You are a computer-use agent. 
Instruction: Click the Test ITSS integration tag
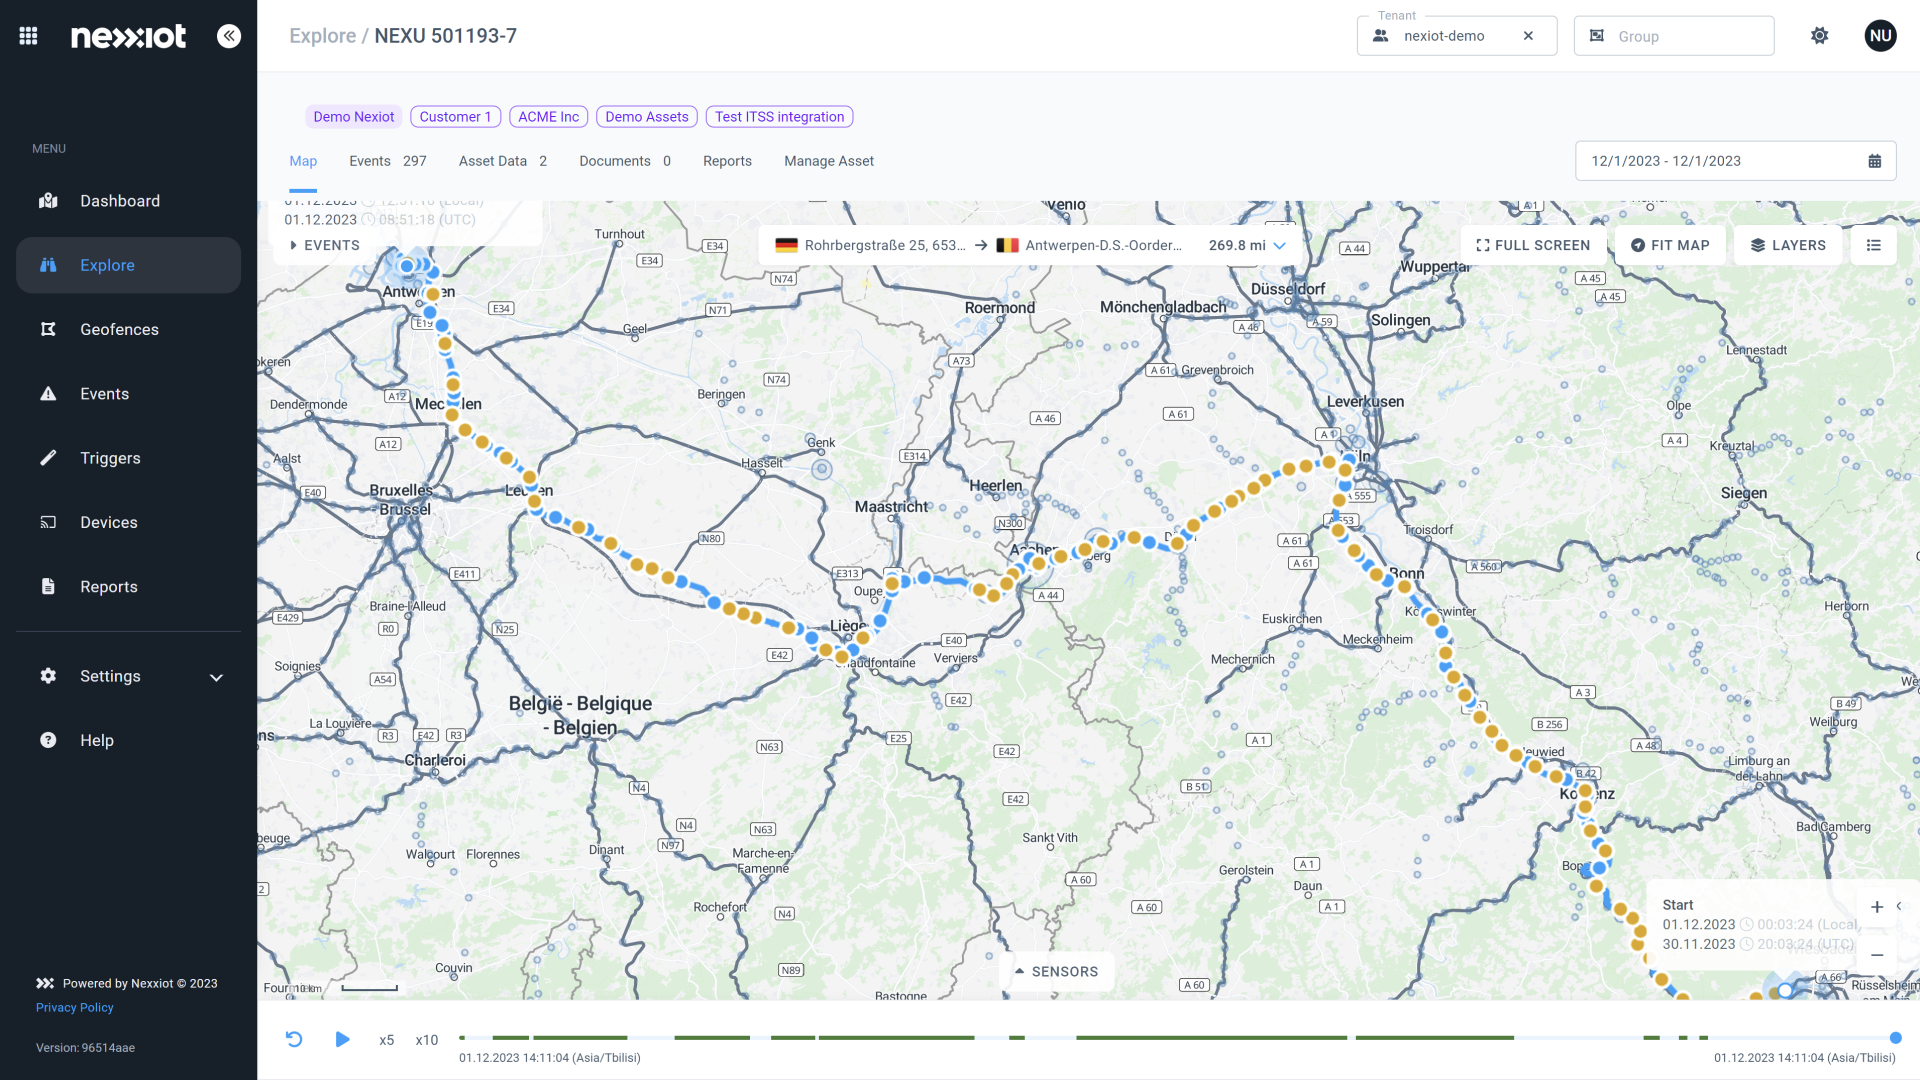click(x=779, y=117)
